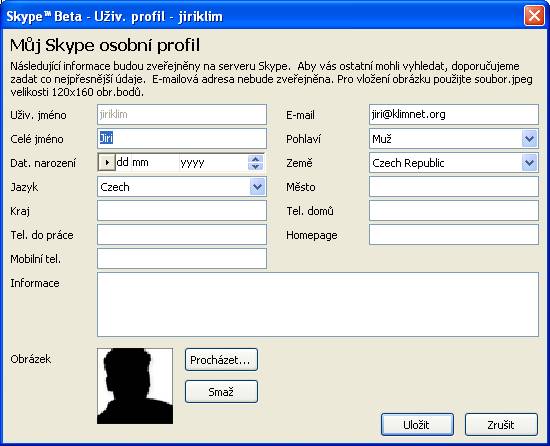Open the Jazyk language dropdown
The height and width of the screenshot is (446, 550).
(x=257, y=187)
